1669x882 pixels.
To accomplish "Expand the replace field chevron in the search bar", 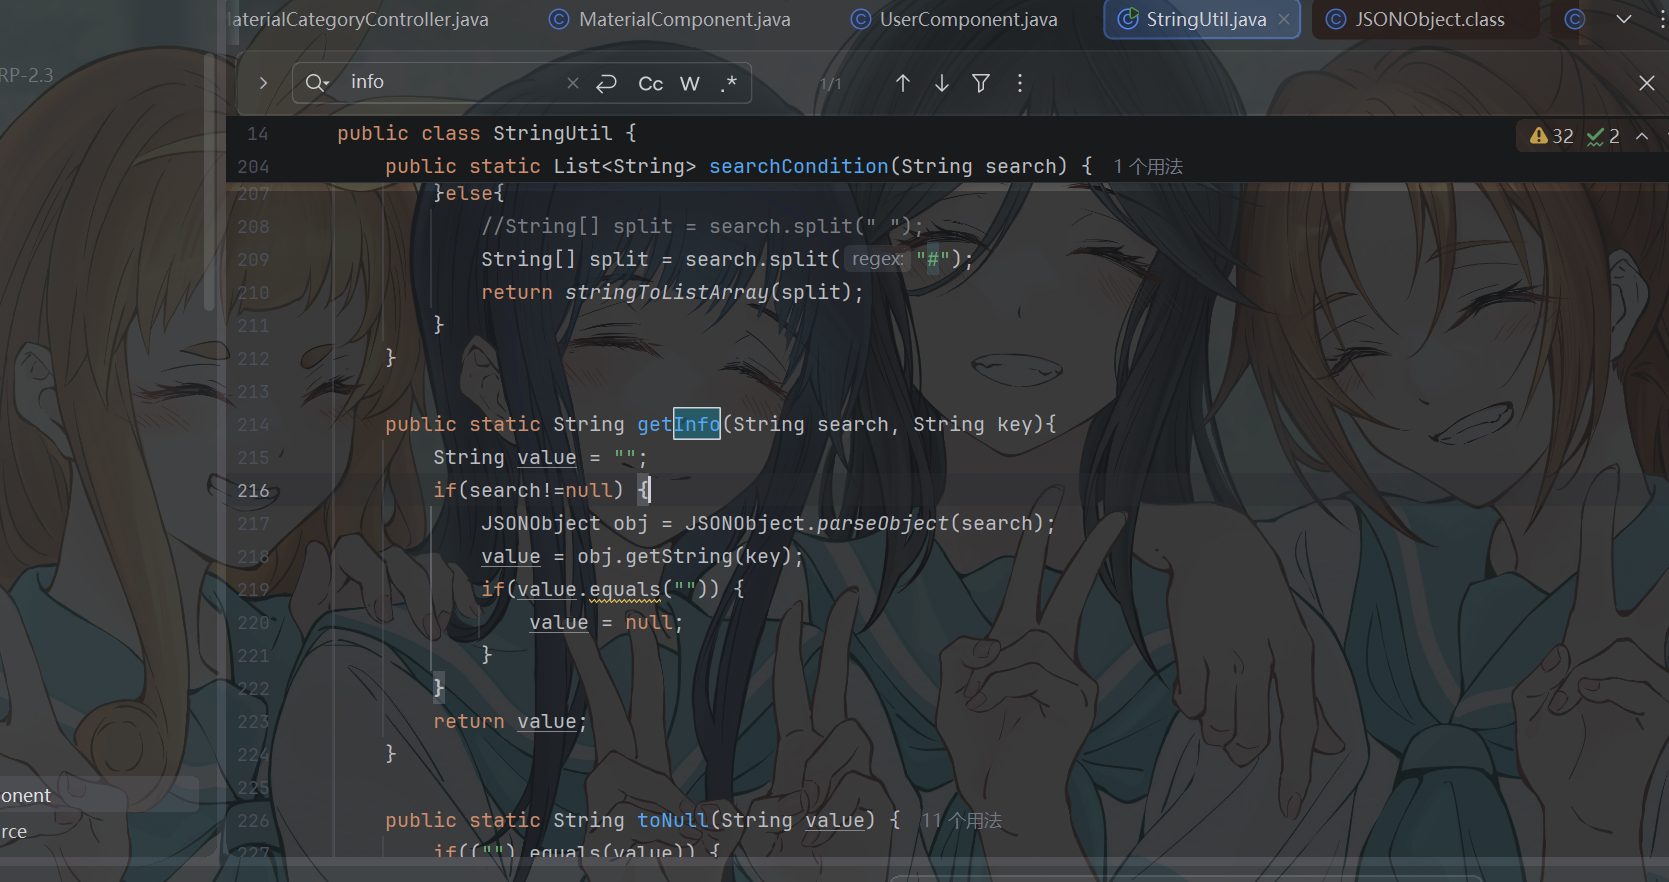I will tap(263, 83).
